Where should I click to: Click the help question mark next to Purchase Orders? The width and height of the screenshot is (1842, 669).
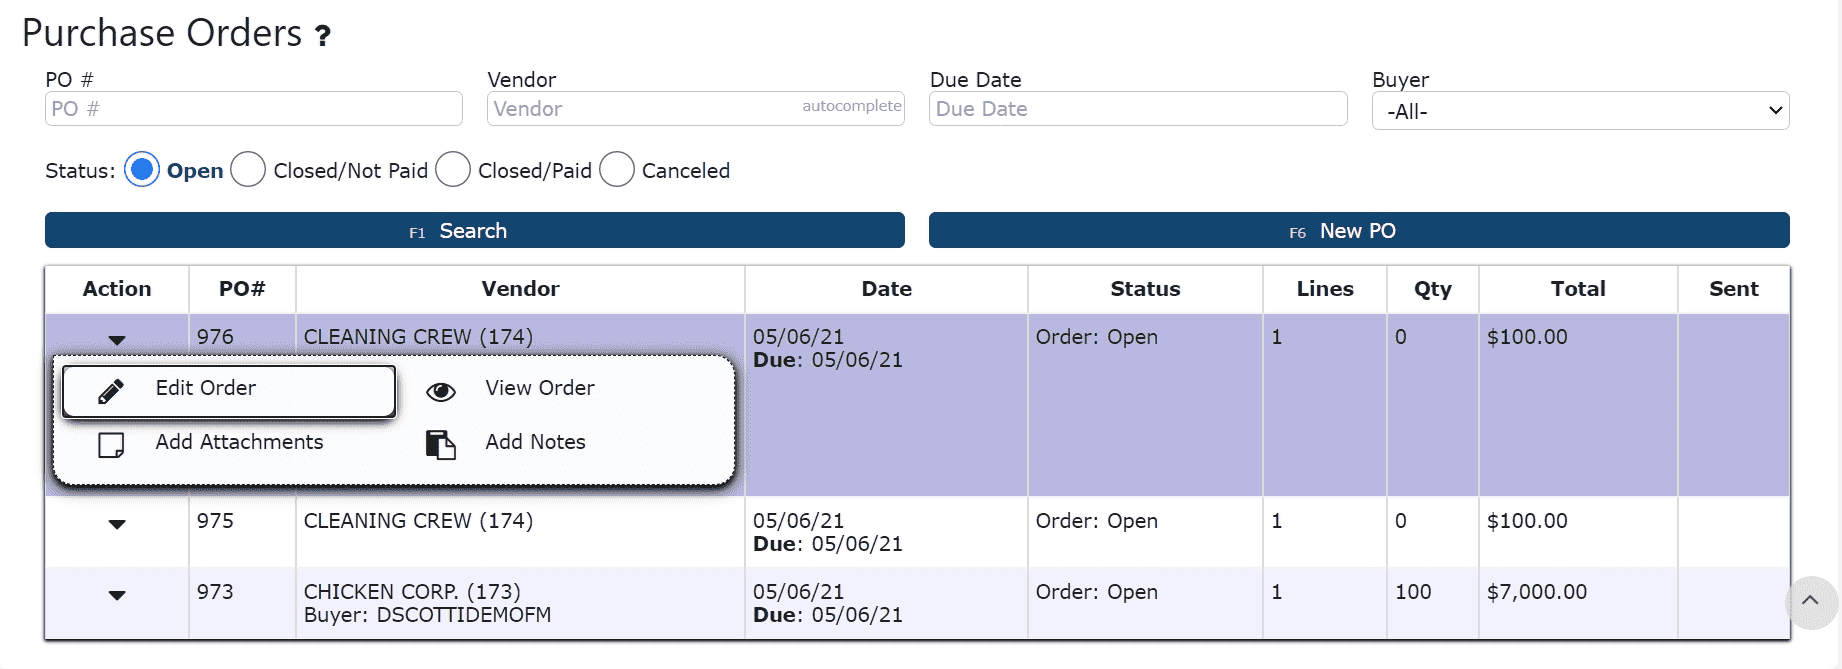(322, 37)
